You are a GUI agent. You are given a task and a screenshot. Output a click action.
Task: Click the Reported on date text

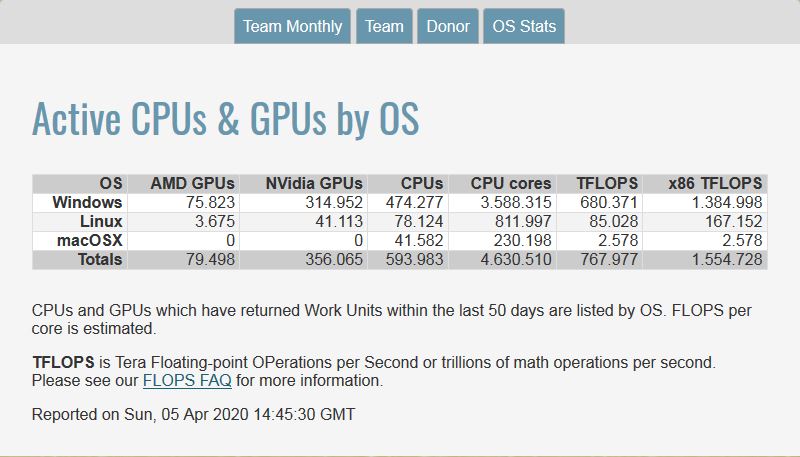[x=193, y=414]
